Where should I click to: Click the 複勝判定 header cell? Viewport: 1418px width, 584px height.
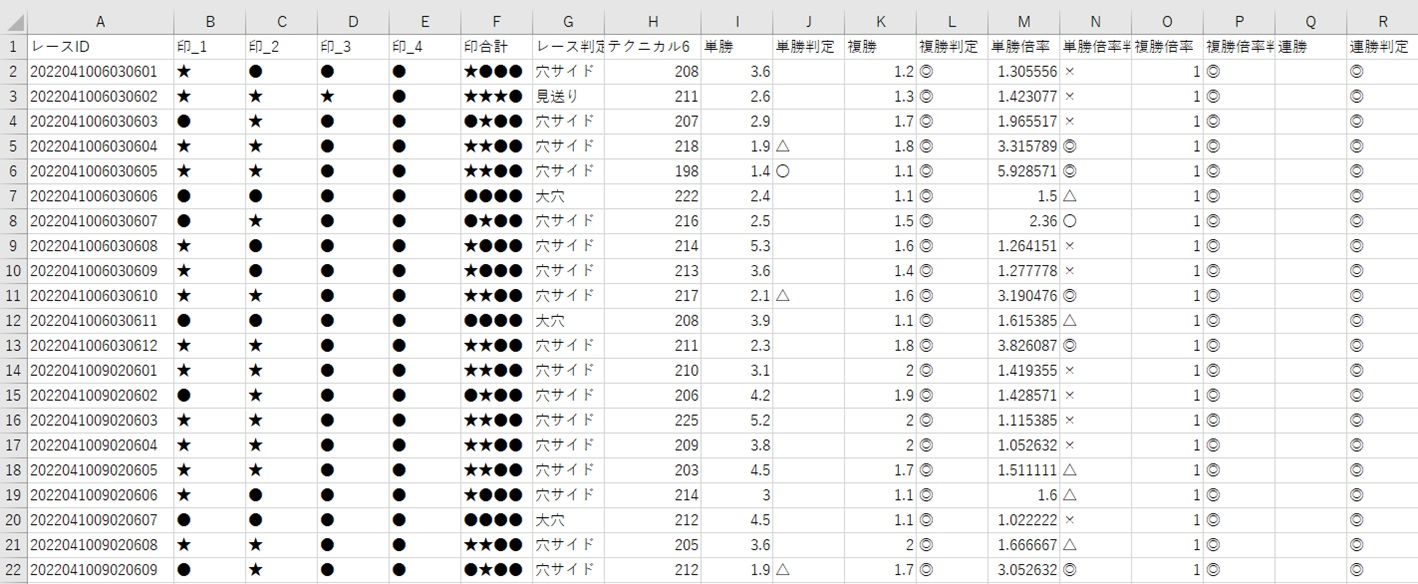point(952,46)
